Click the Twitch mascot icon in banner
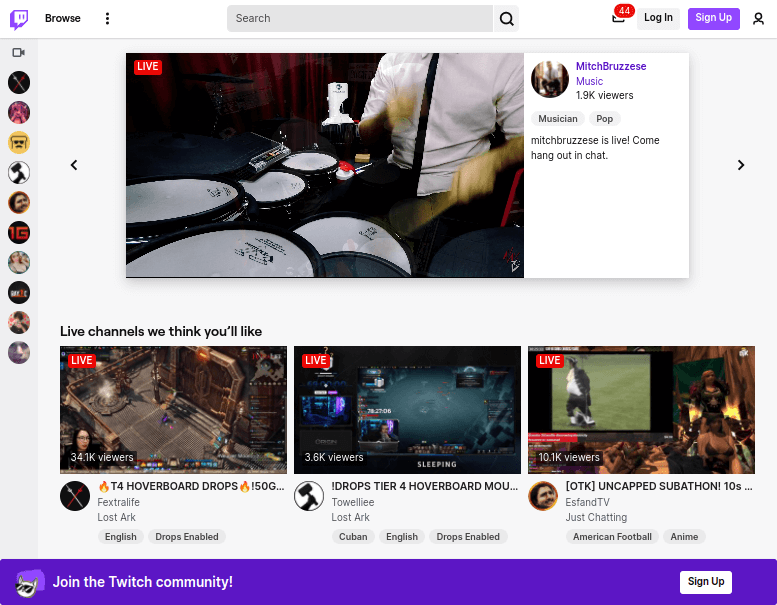 click(29, 583)
